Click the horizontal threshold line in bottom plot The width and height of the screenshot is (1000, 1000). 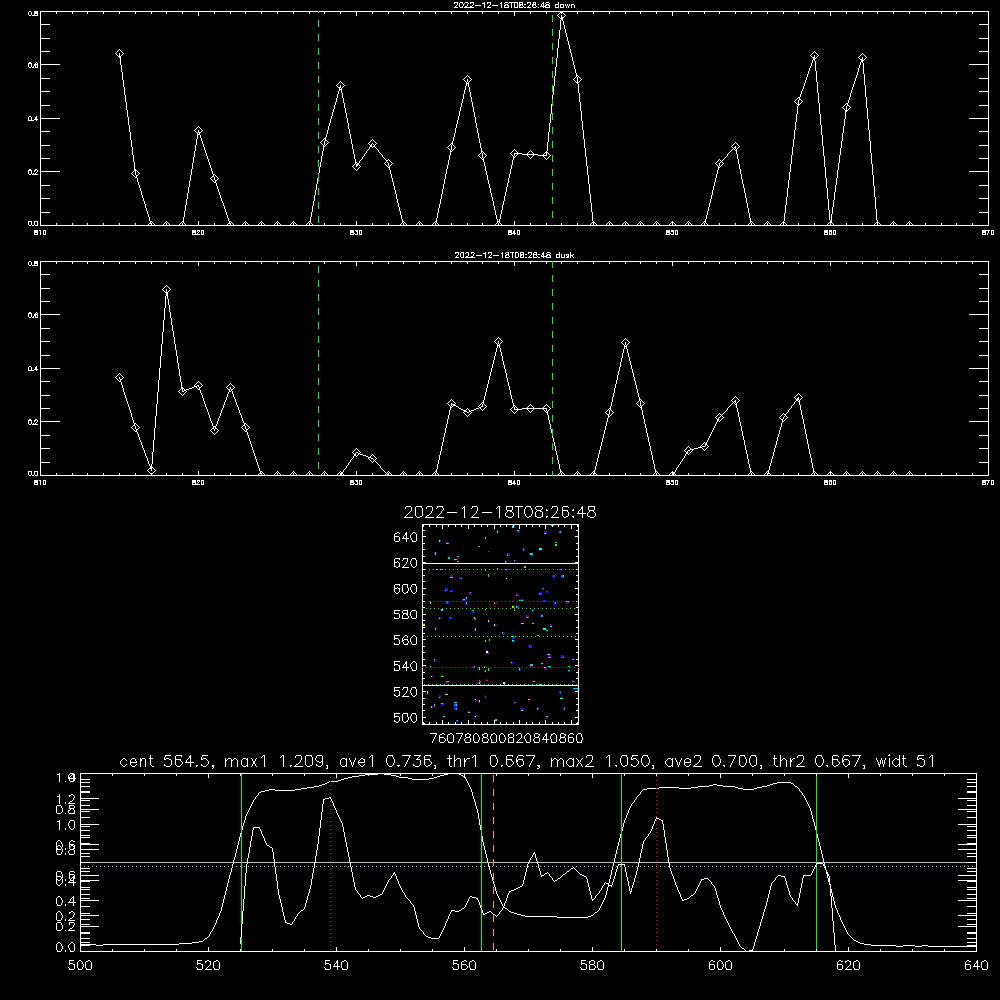[528, 863]
